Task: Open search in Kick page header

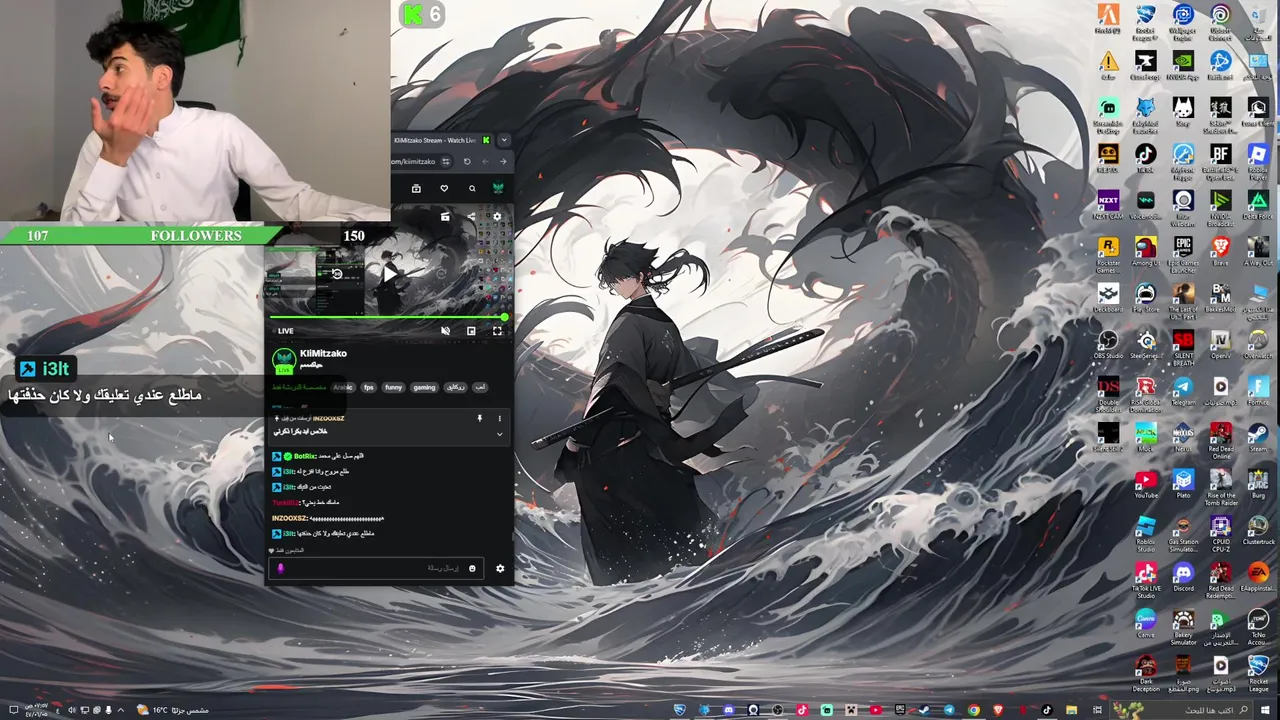Action: [x=472, y=188]
